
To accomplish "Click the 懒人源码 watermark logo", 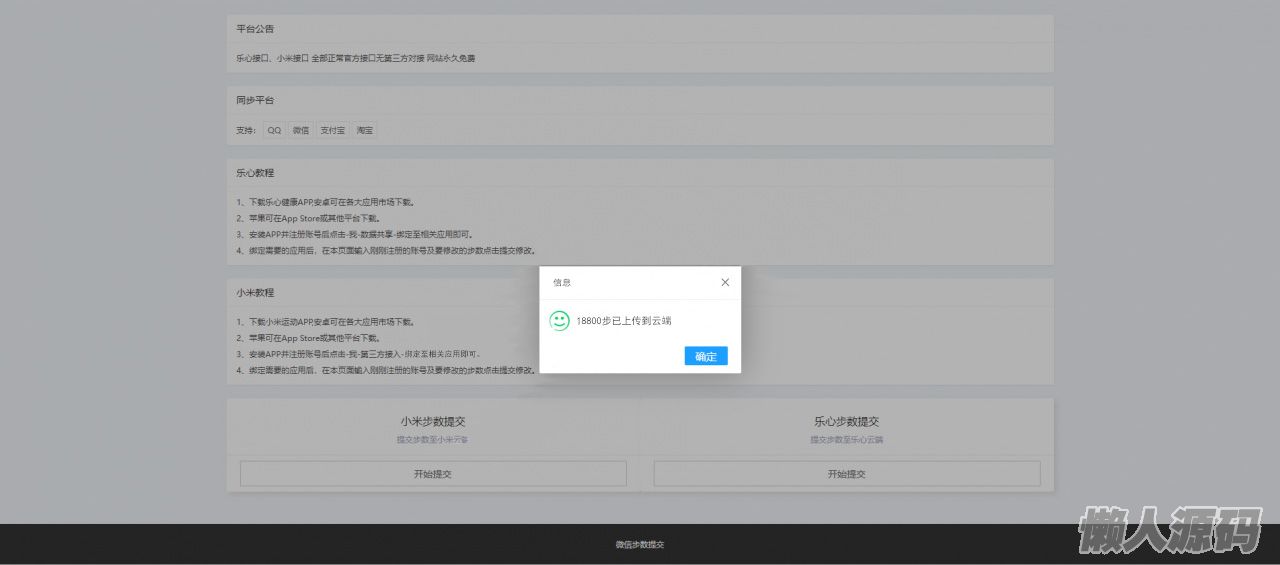I will (x=1170, y=530).
